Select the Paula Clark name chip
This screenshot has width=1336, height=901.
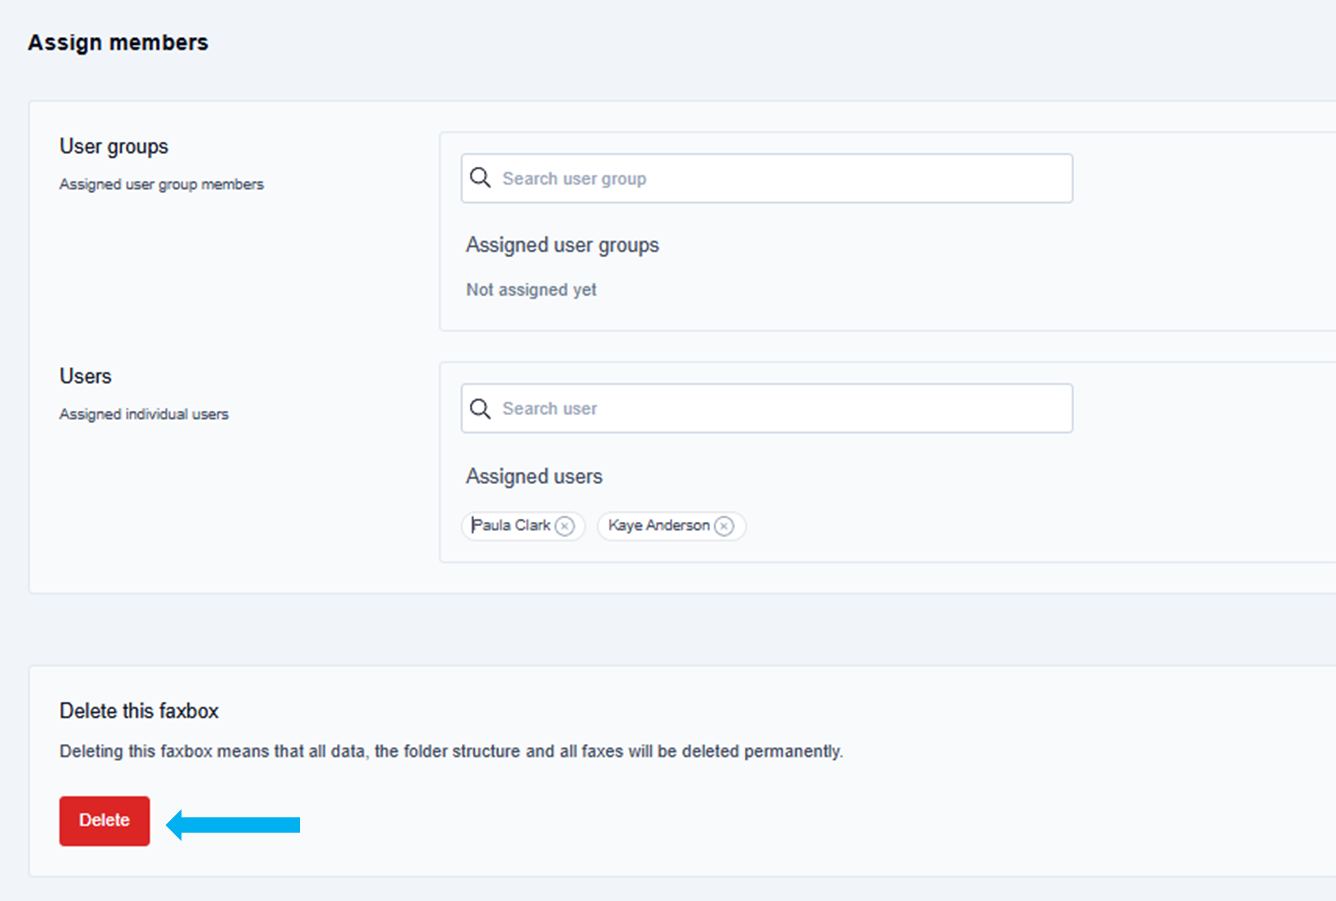point(511,526)
